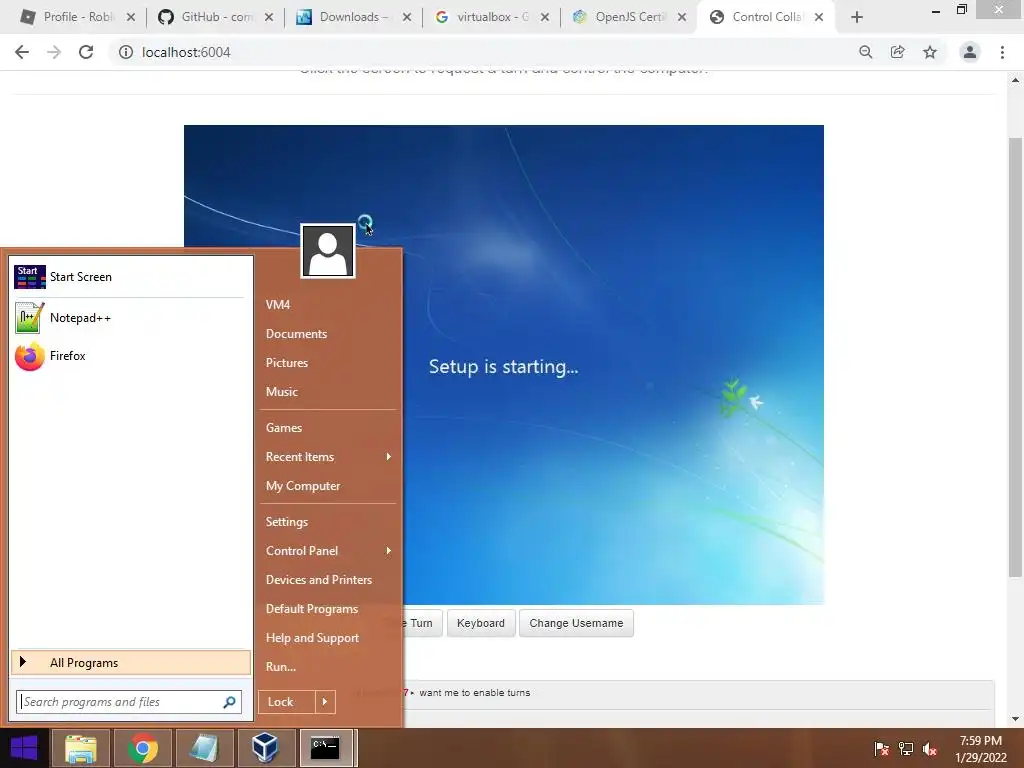Screen dimensions: 1024x768
Task: Open Games from start menu
Action: point(283,428)
